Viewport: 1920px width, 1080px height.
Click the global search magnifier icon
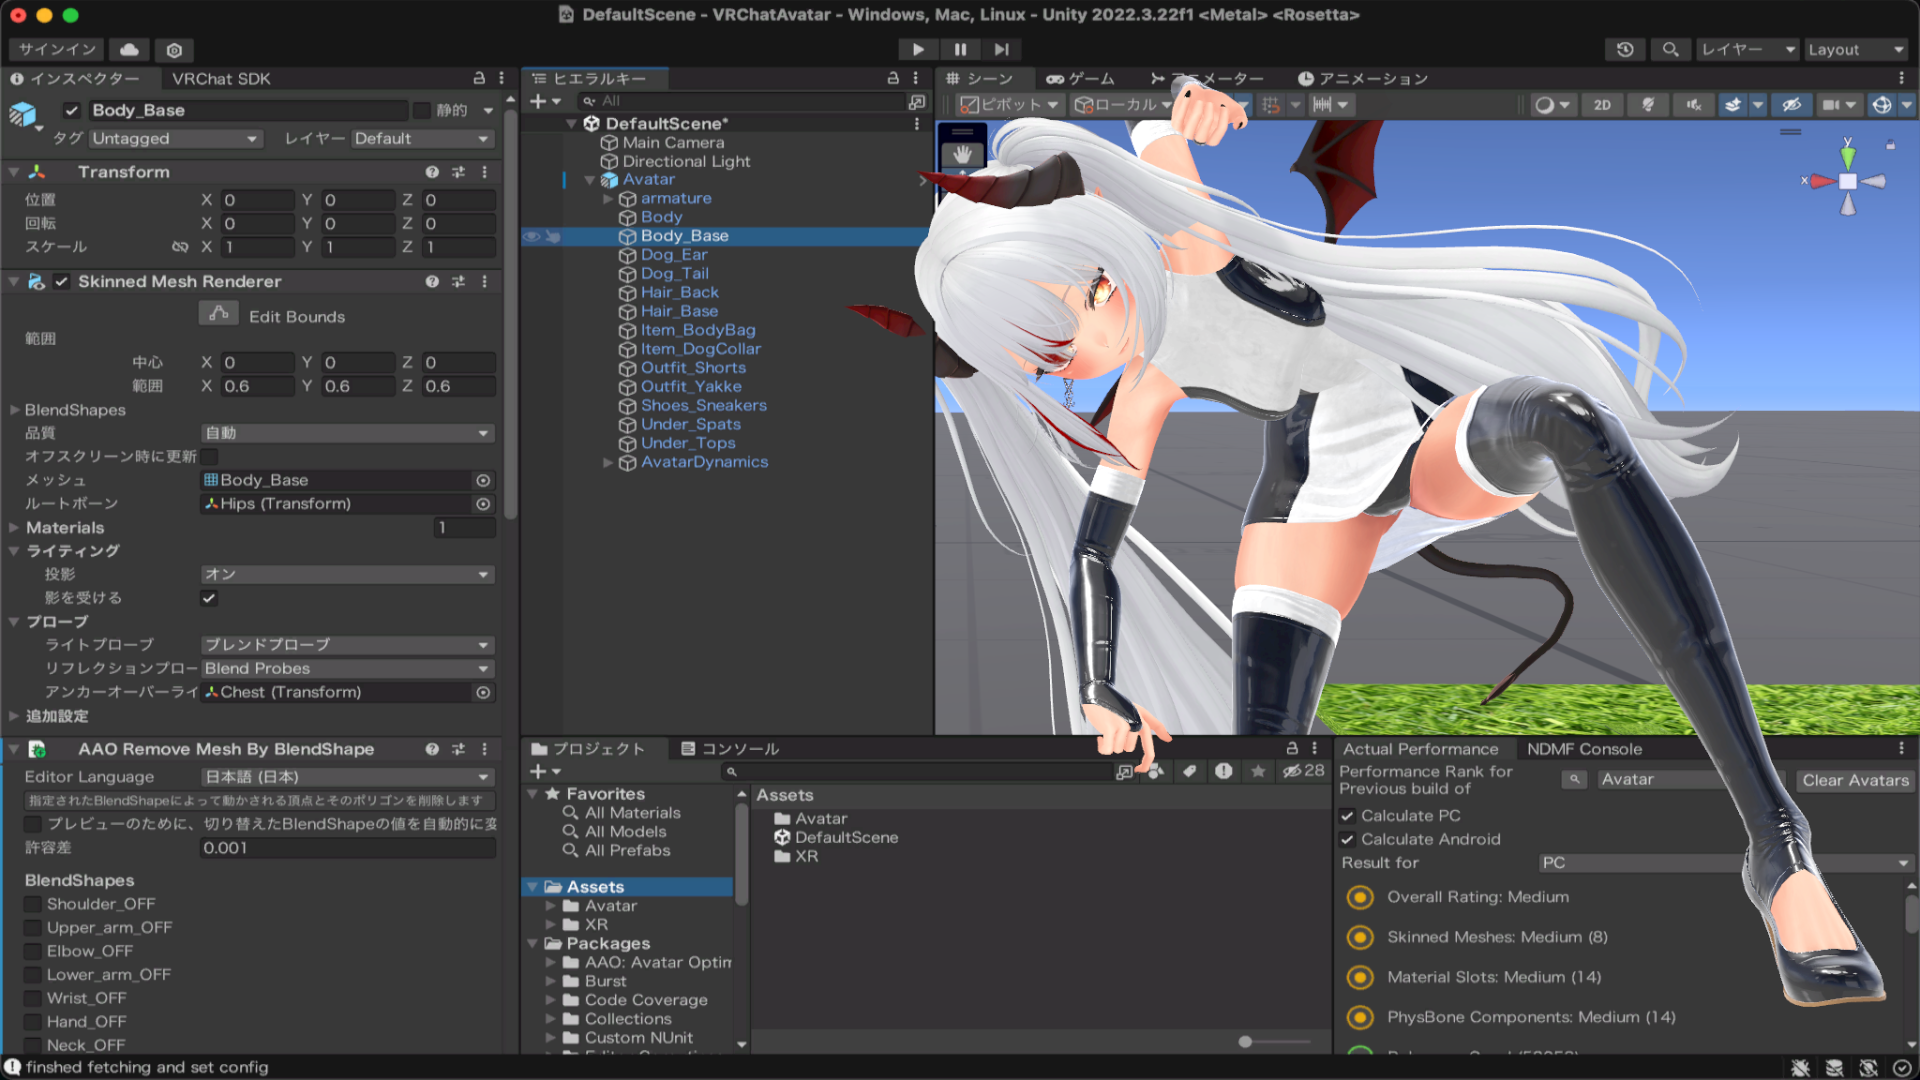1670,49
